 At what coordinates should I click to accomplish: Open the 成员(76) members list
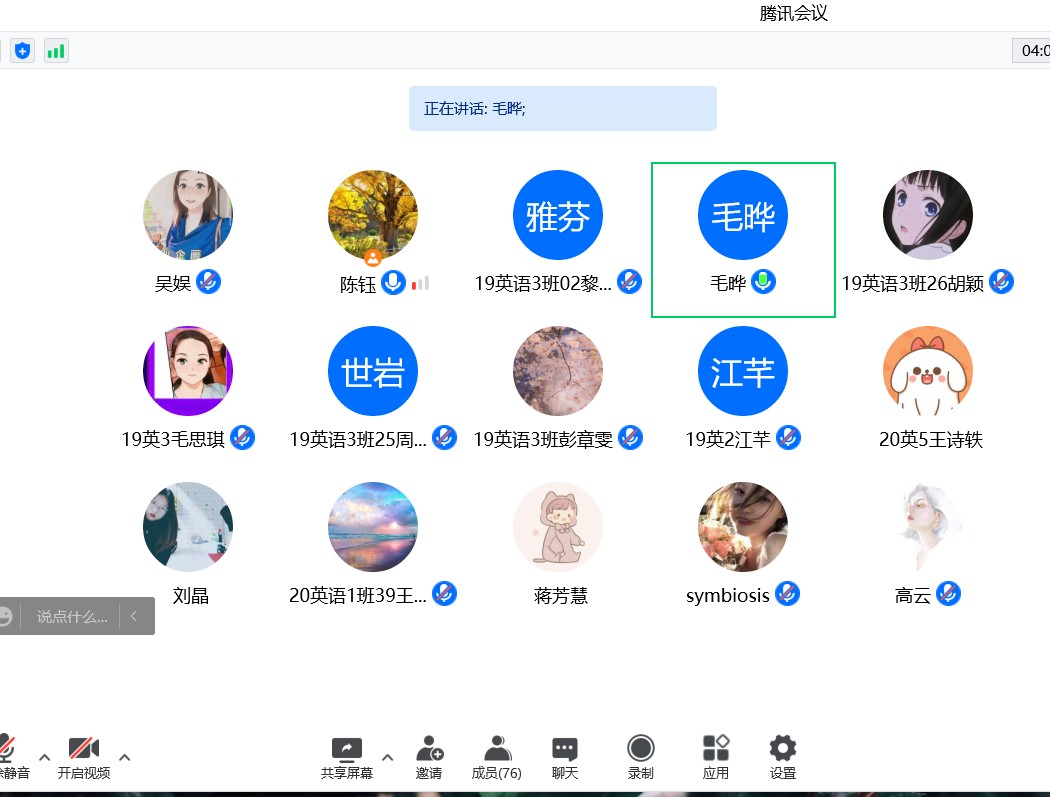pyautogui.click(x=497, y=749)
